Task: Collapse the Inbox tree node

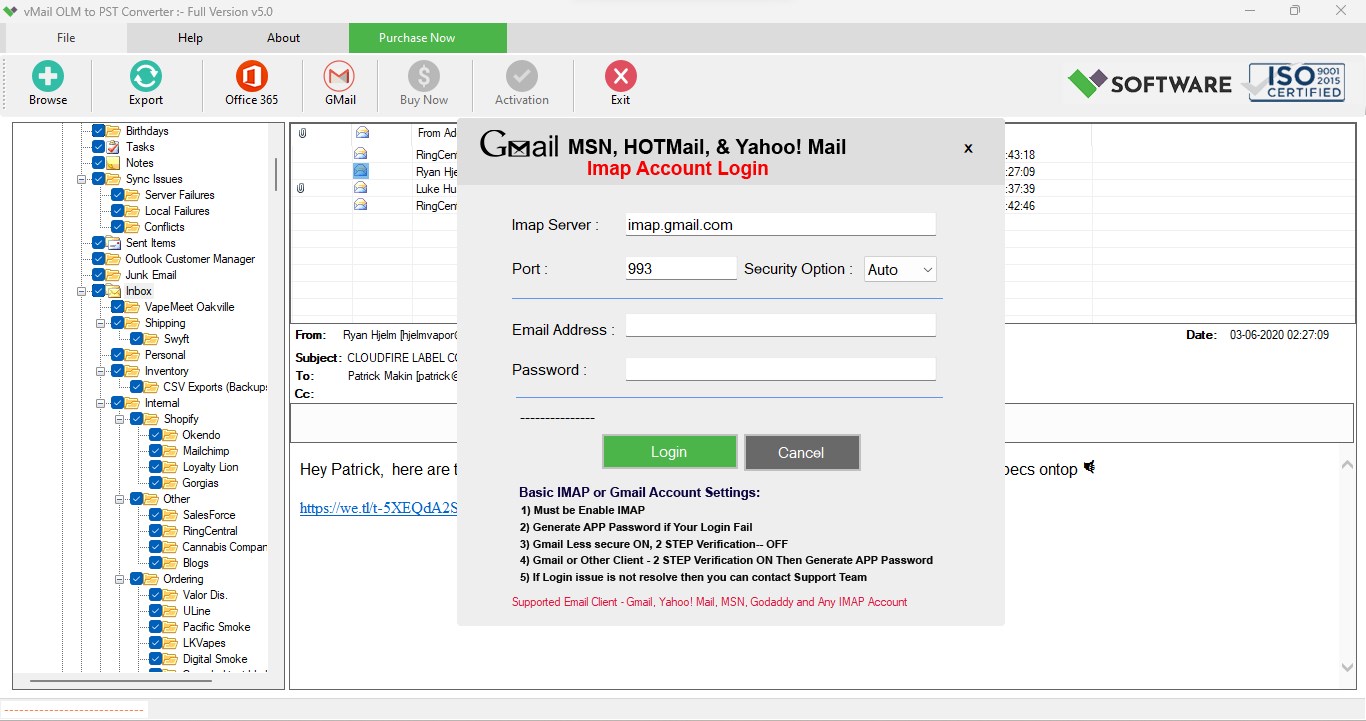Action: [x=82, y=291]
